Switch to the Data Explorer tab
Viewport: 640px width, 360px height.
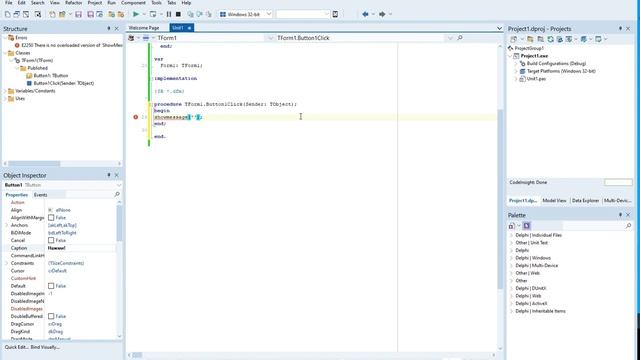tap(585, 200)
